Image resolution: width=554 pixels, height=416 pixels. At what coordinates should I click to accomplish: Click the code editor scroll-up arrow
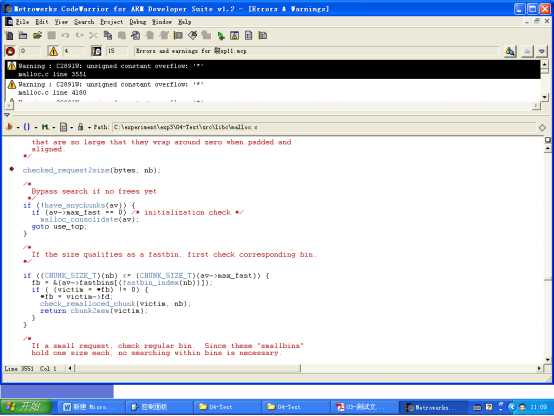[548, 149]
